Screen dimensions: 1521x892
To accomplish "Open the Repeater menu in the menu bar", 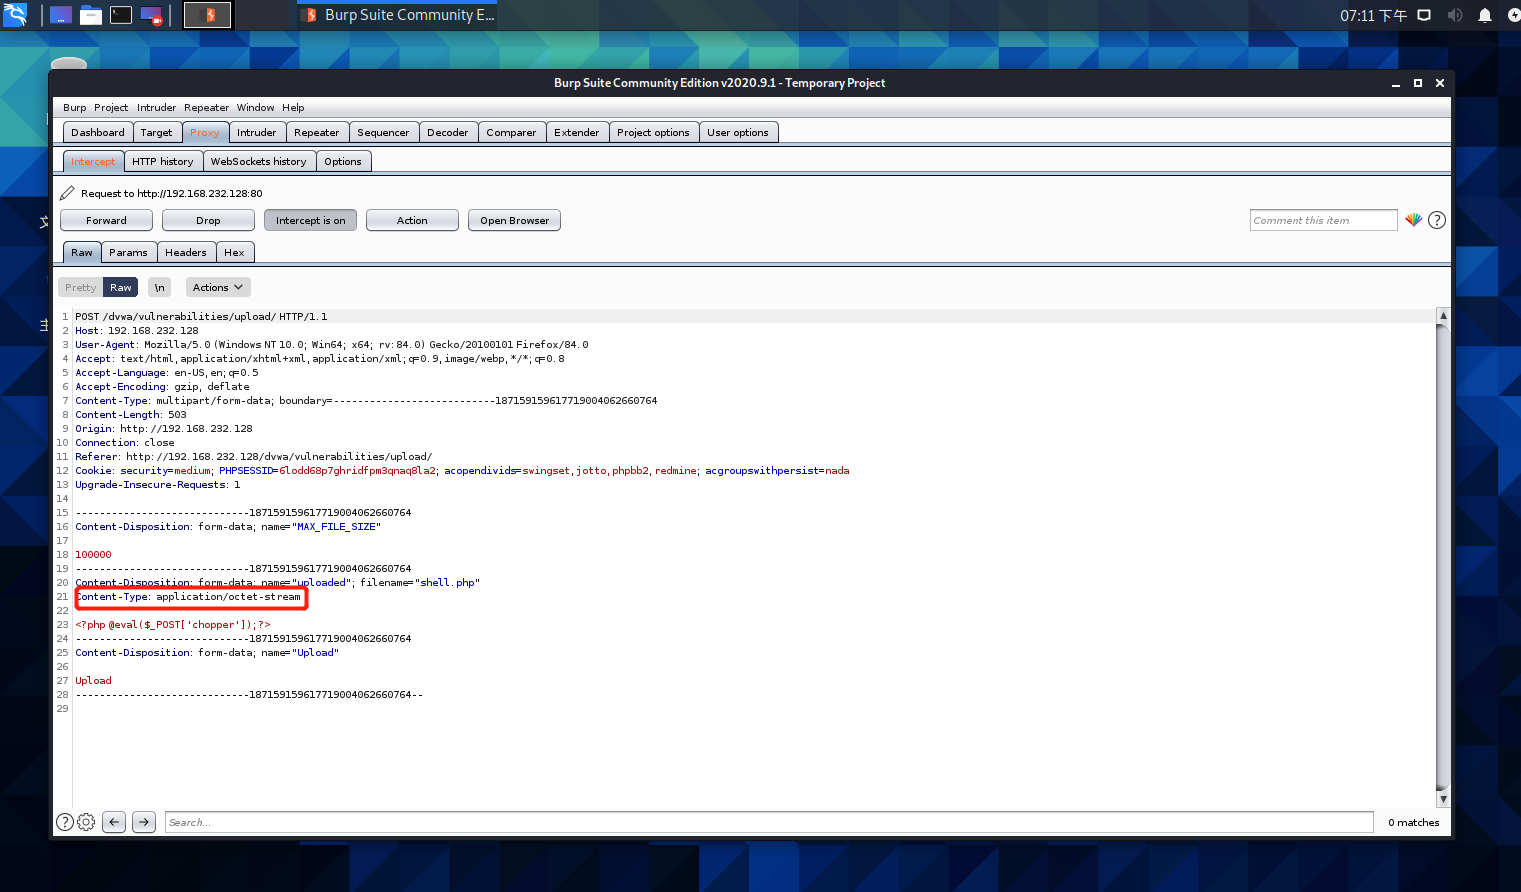I will (207, 107).
